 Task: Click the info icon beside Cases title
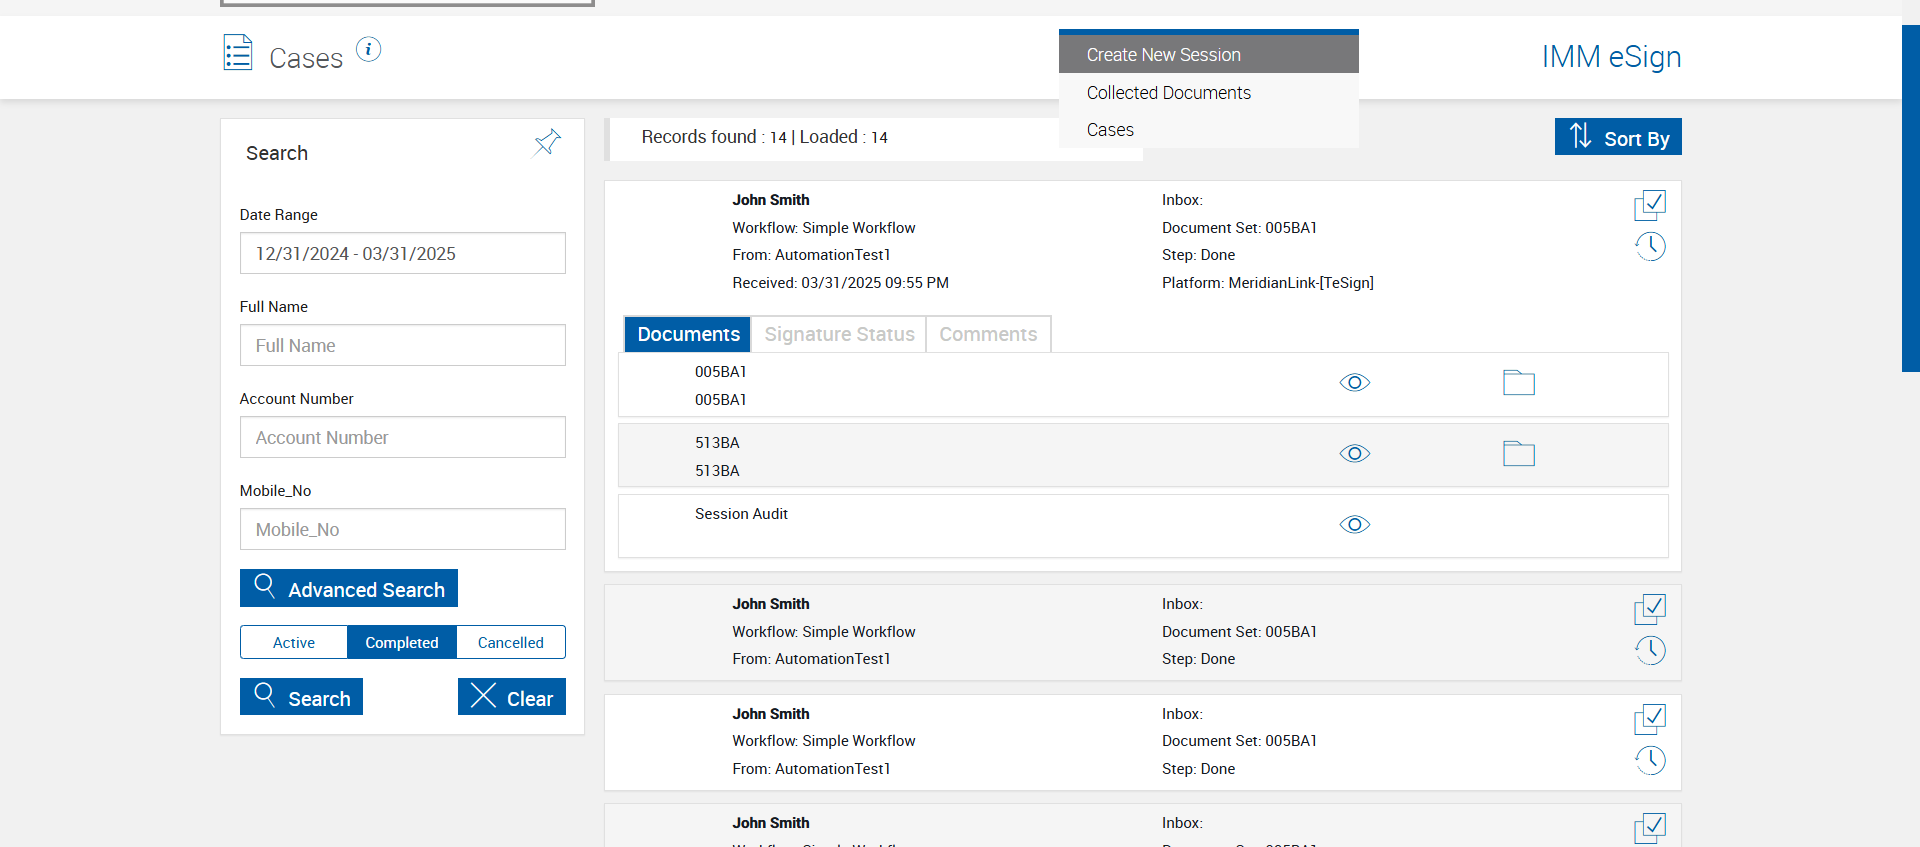pos(368,50)
